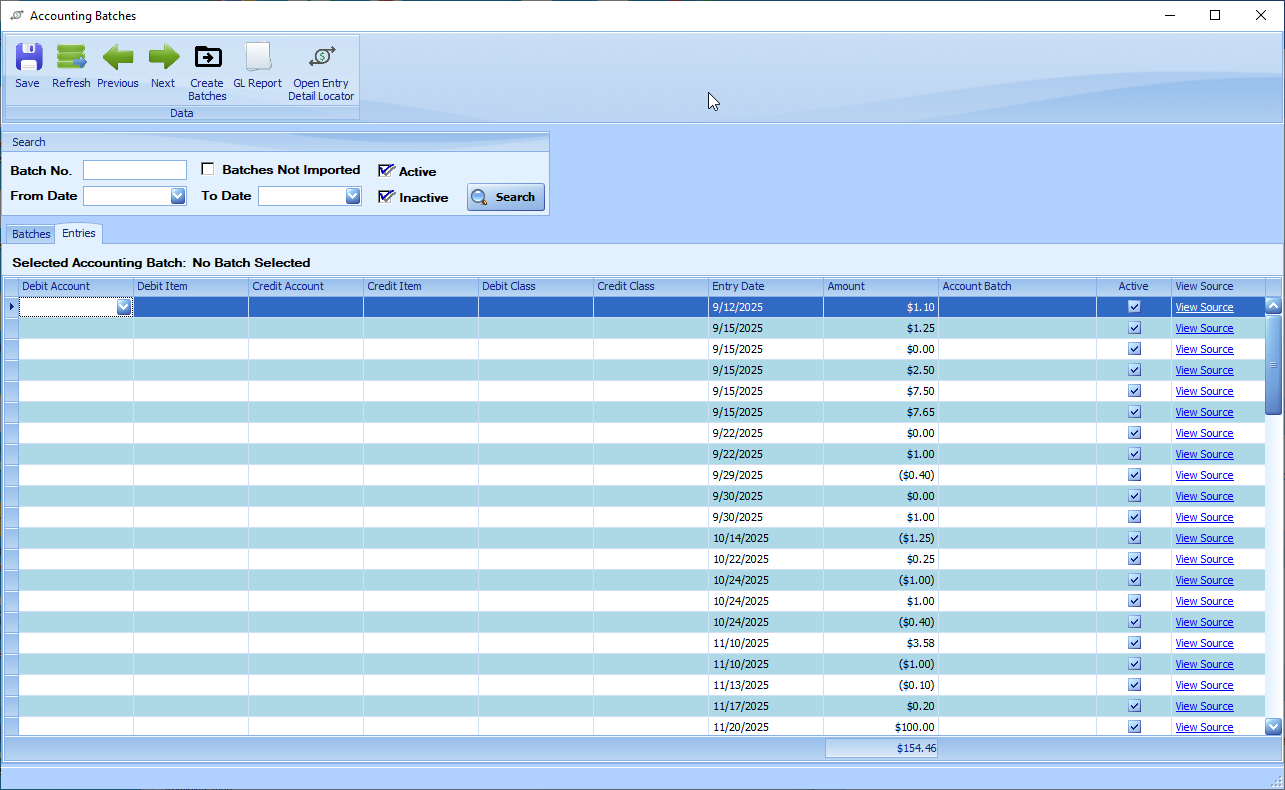Toggle Active checkbox for the $100.00 entry
Screen dimensions: 1285x790
click(1134, 727)
